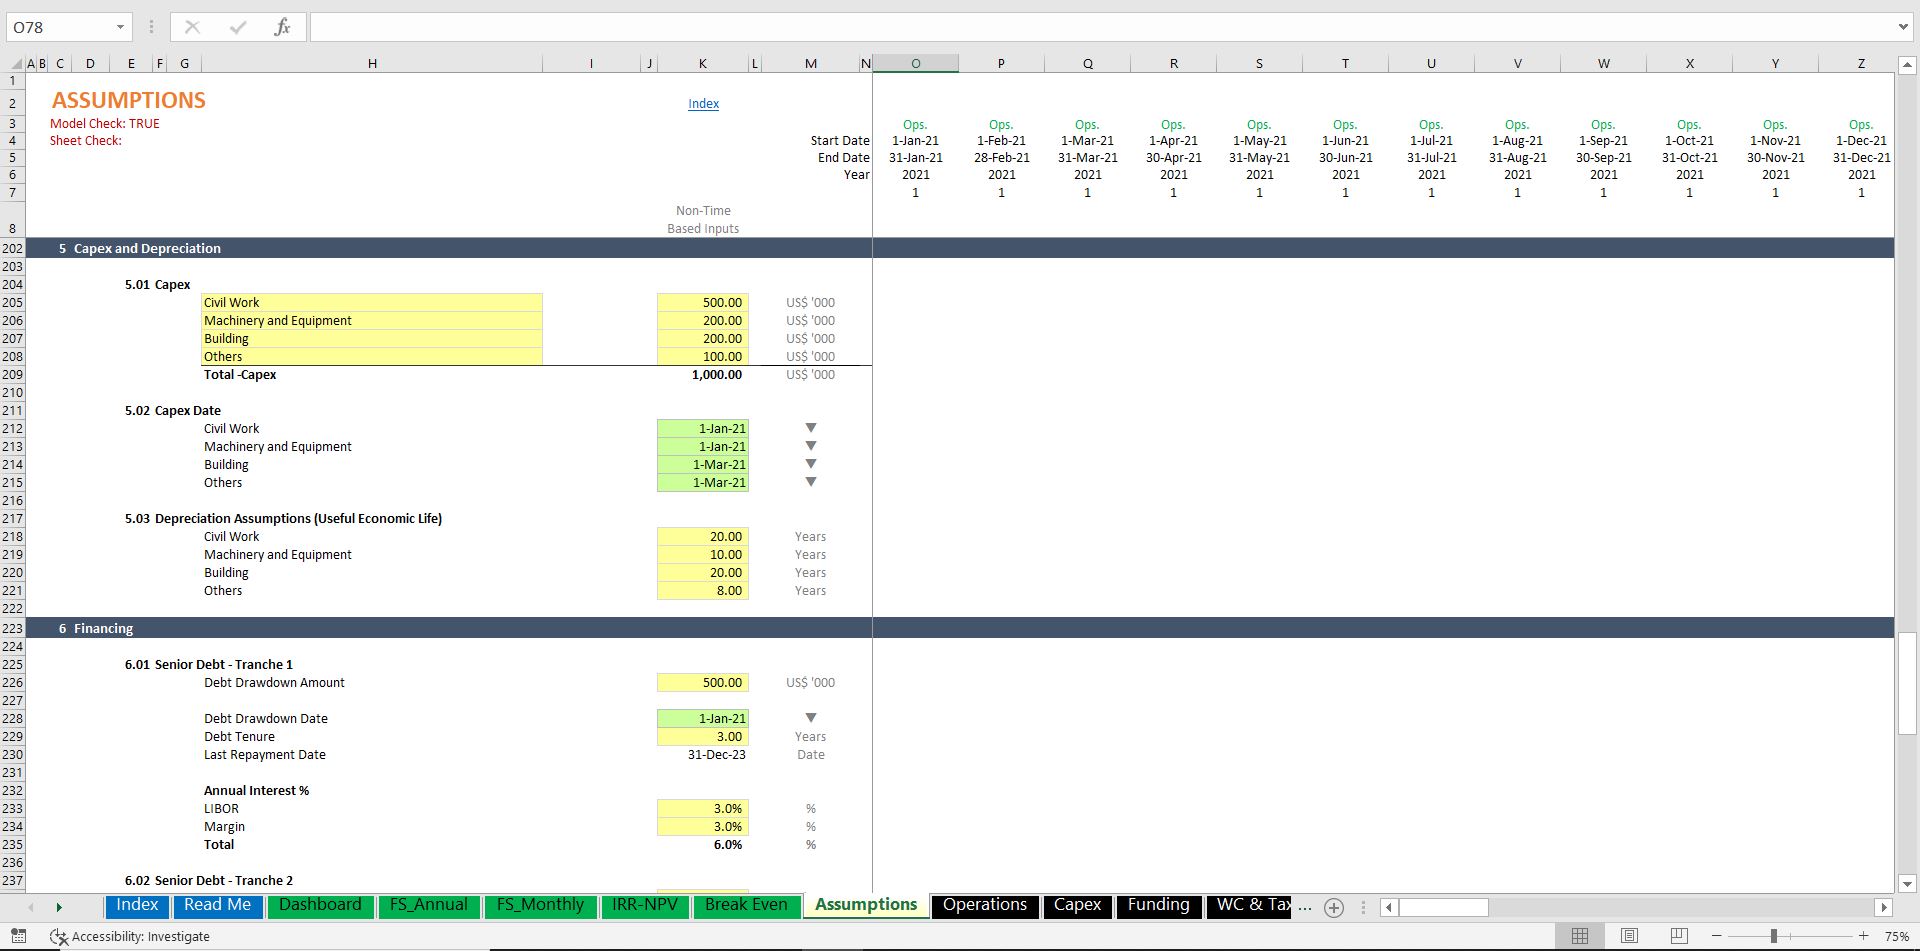Switch to the Capex sheet tab

pos(1077,905)
